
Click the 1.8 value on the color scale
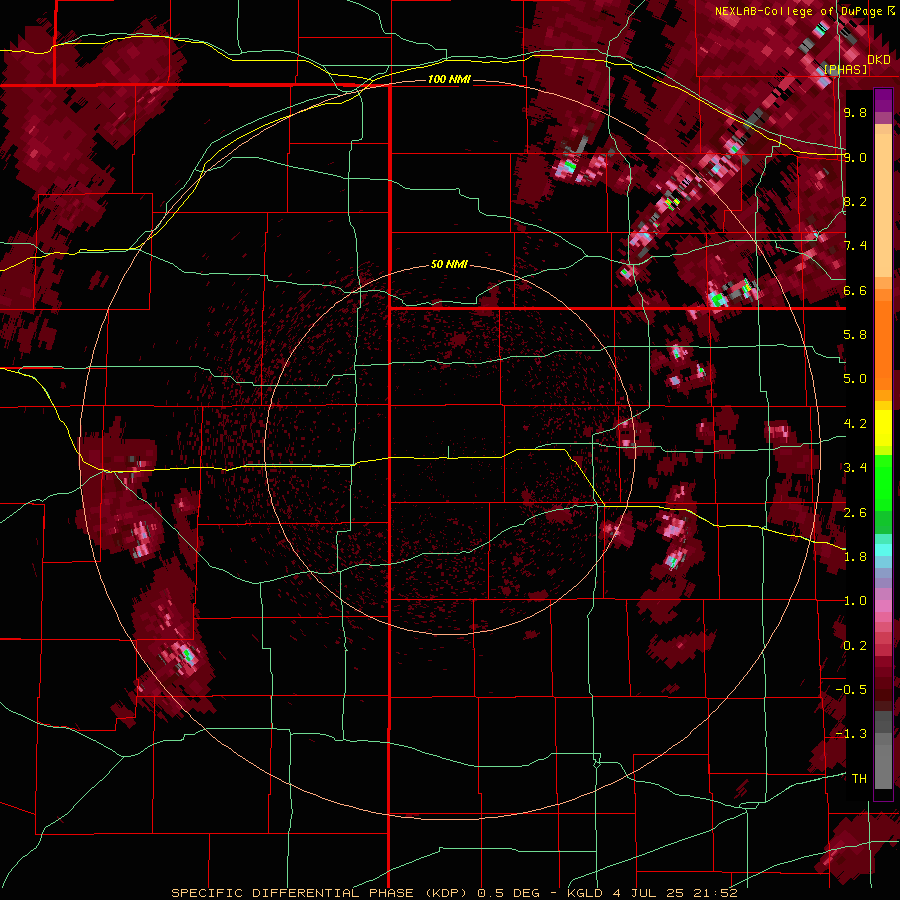(855, 557)
